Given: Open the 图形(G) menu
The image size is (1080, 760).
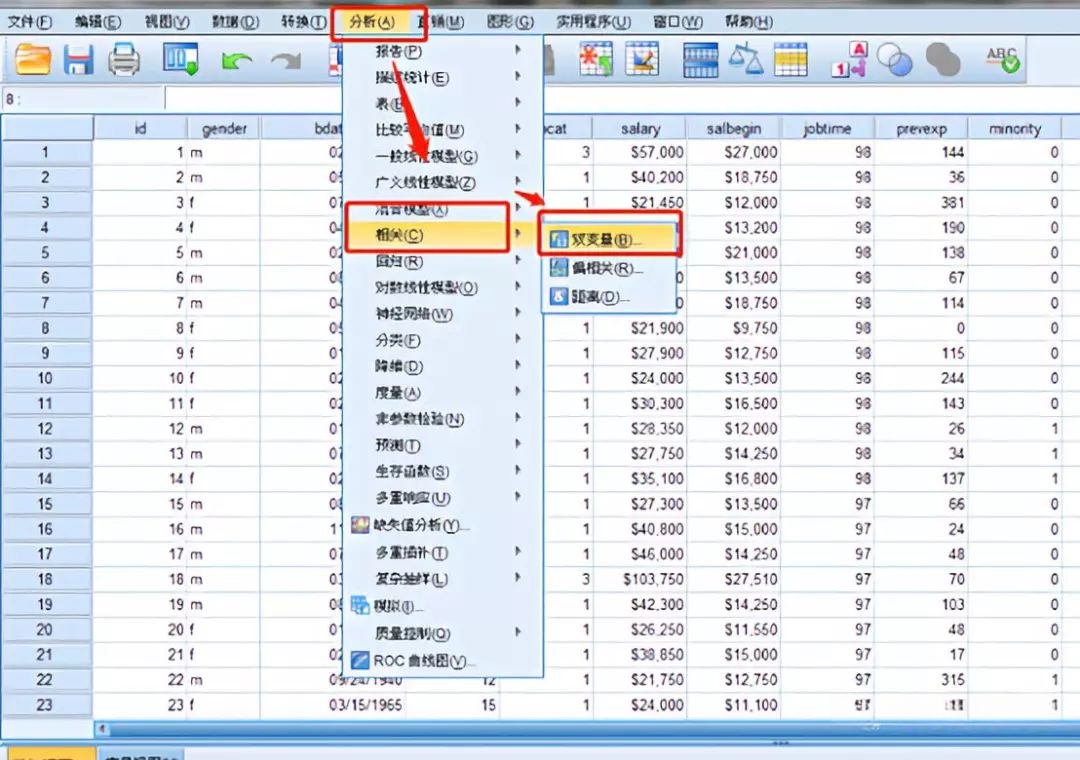Looking at the screenshot, I should tap(510, 22).
